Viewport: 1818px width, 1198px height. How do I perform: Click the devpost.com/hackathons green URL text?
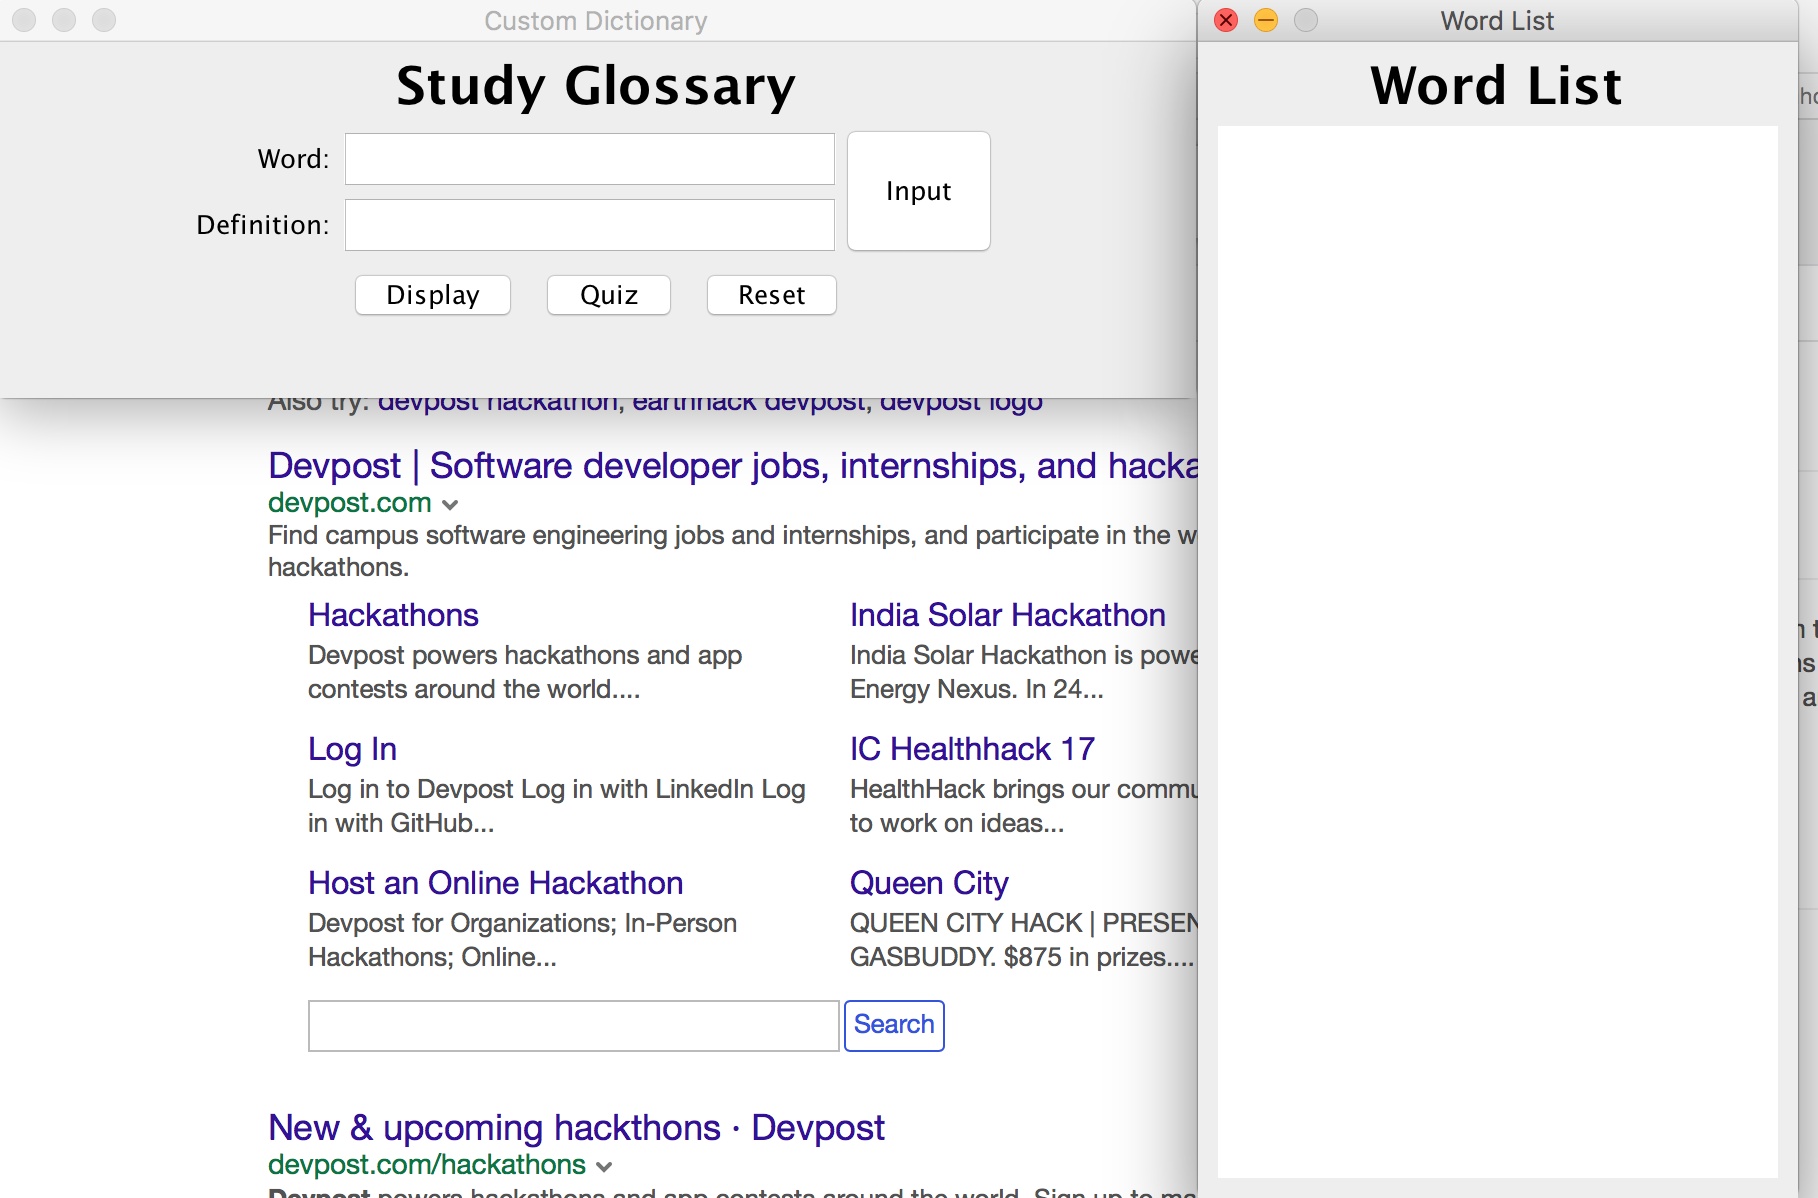pos(427,1165)
